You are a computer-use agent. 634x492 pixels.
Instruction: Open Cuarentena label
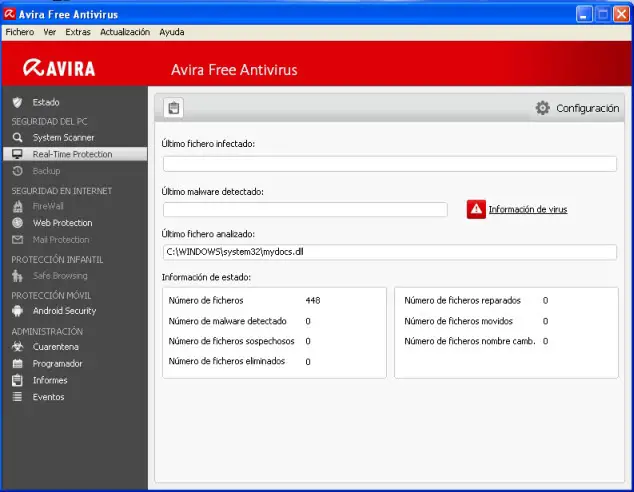pos(56,347)
